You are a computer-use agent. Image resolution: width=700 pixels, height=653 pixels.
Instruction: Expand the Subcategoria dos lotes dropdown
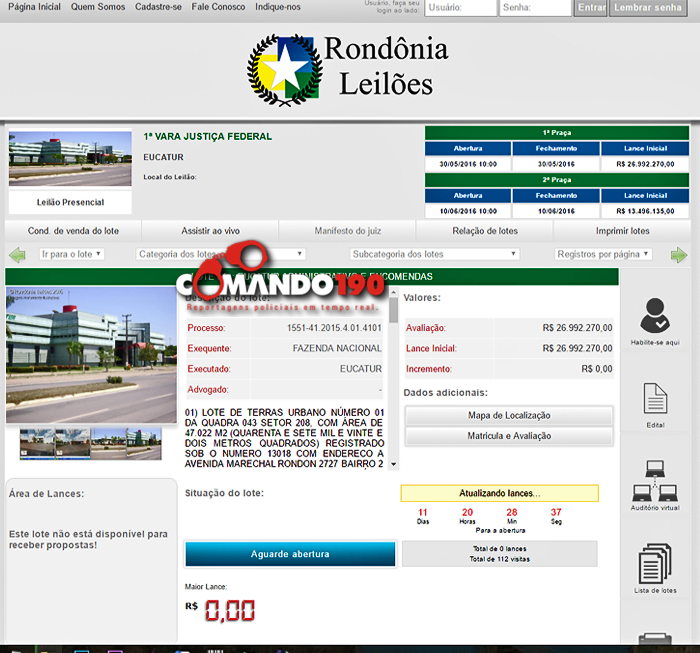pos(434,254)
